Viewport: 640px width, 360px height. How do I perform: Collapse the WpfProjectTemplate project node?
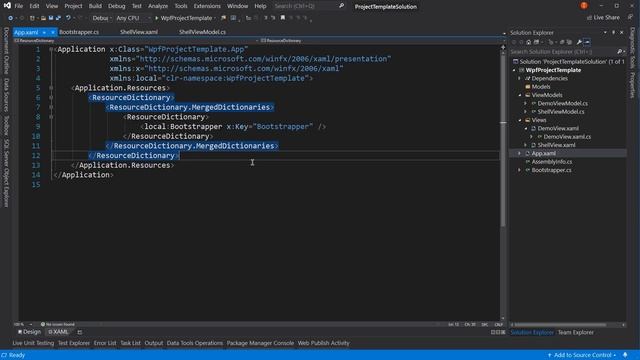(x=514, y=70)
